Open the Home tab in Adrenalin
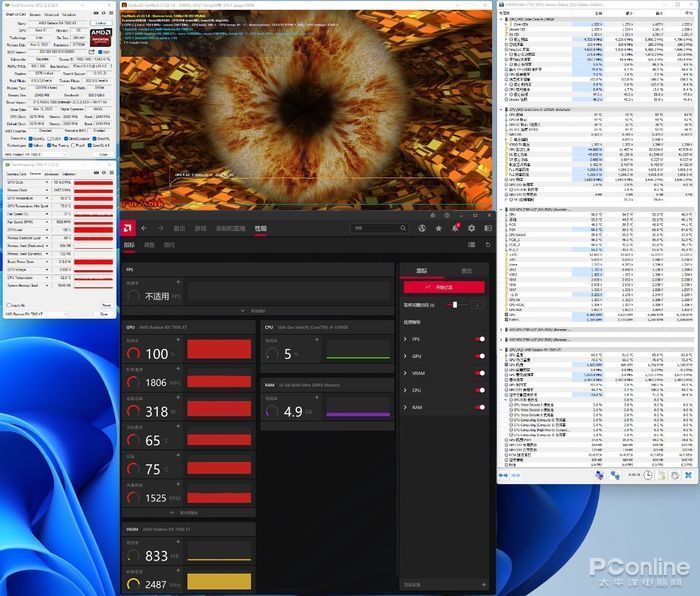700x596 pixels. point(179,228)
